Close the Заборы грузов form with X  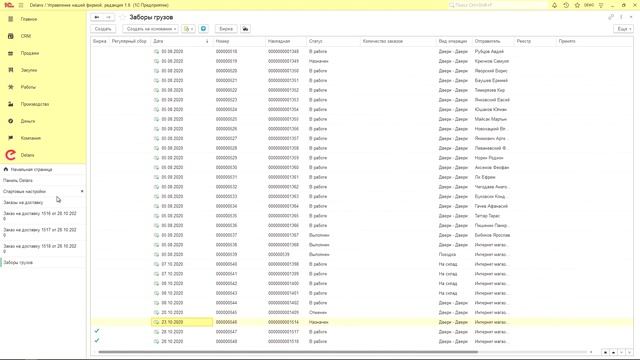(631, 17)
